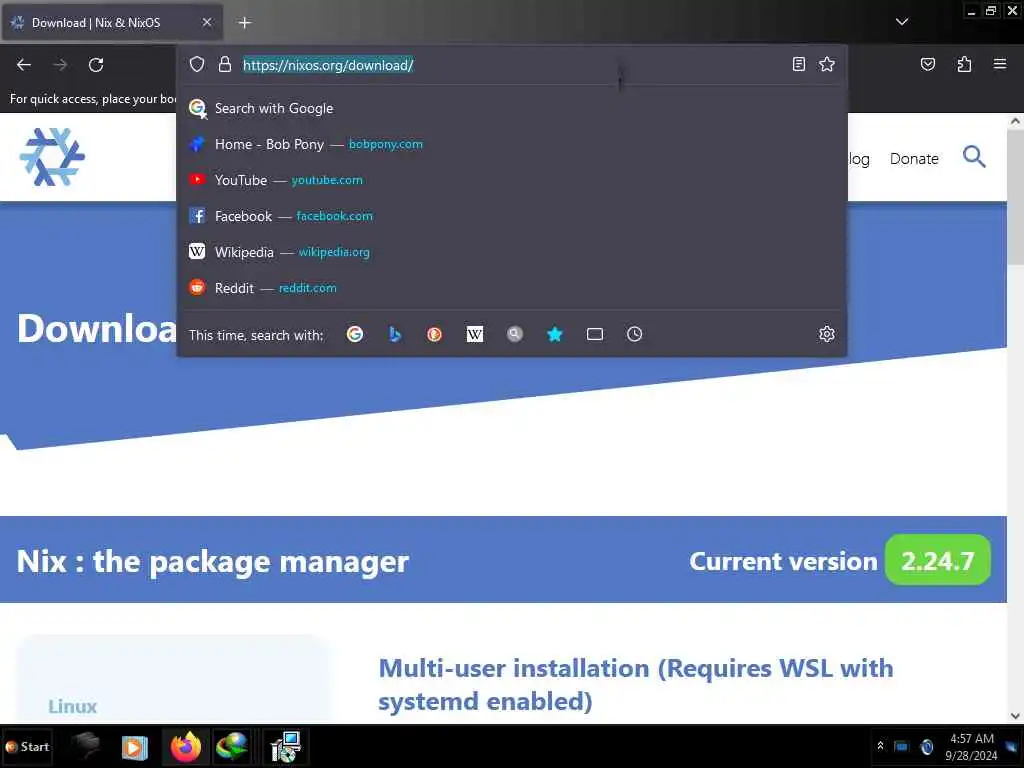Launch Firefox from the taskbar

click(x=185, y=746)
